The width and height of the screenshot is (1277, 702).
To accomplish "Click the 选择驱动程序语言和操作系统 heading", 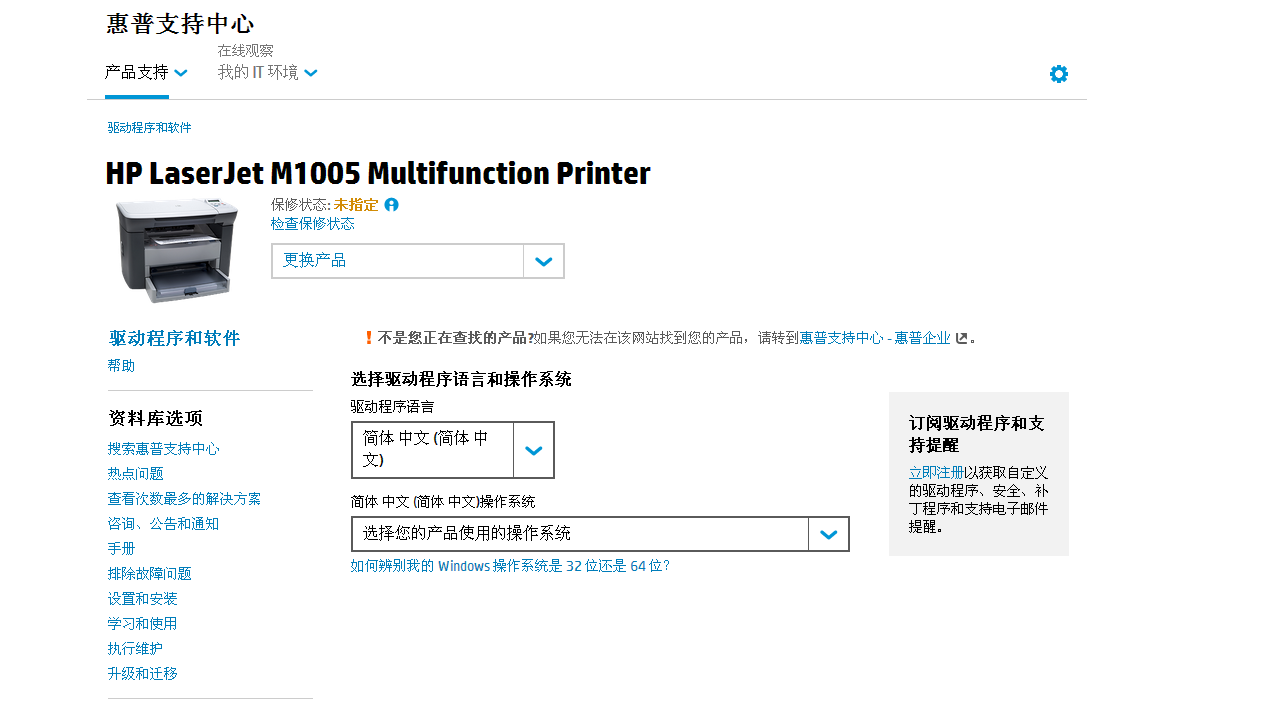I will [x=461, y=380].
